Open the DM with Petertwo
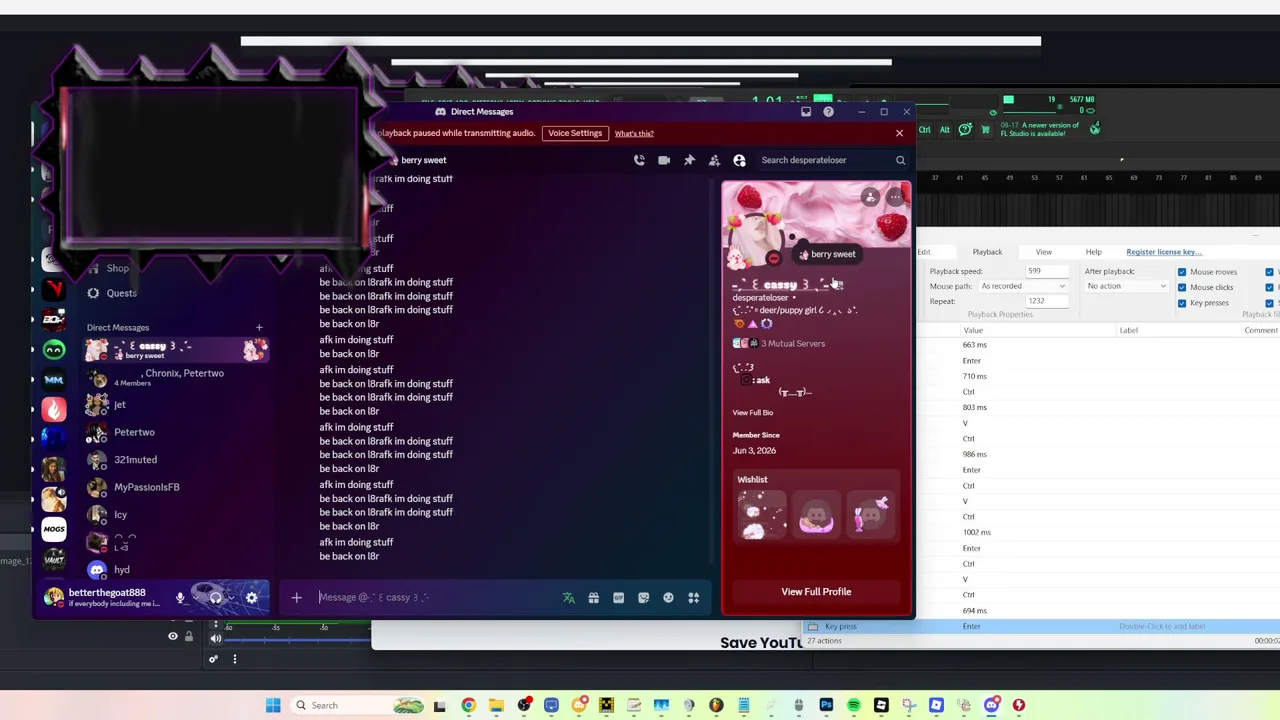This screenshot has height=720, width=1280. pyautogui.click(x=177, y=432)
